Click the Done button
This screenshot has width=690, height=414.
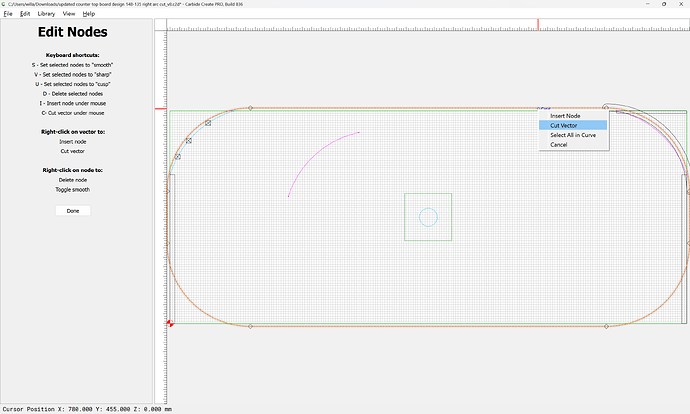pos(73,211)
